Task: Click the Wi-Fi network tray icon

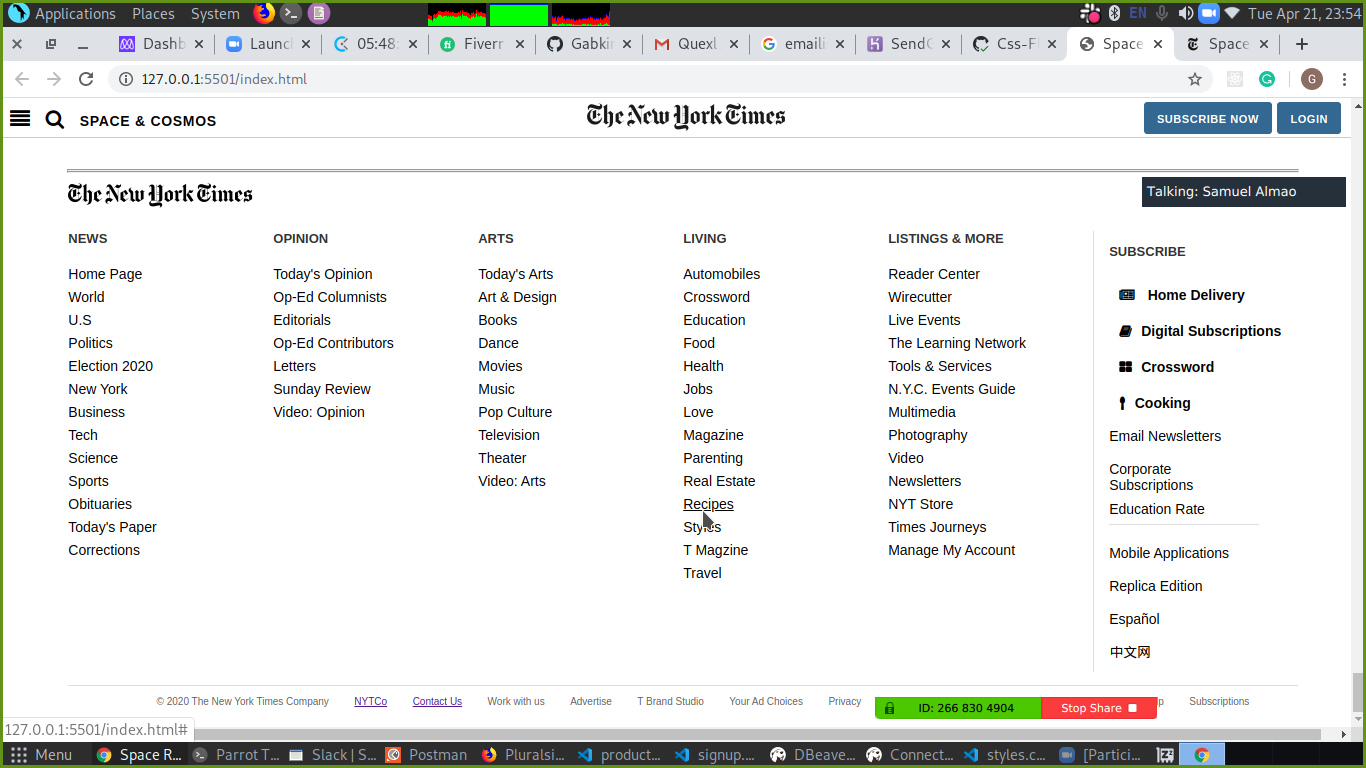Action: tap(1232, 13)
